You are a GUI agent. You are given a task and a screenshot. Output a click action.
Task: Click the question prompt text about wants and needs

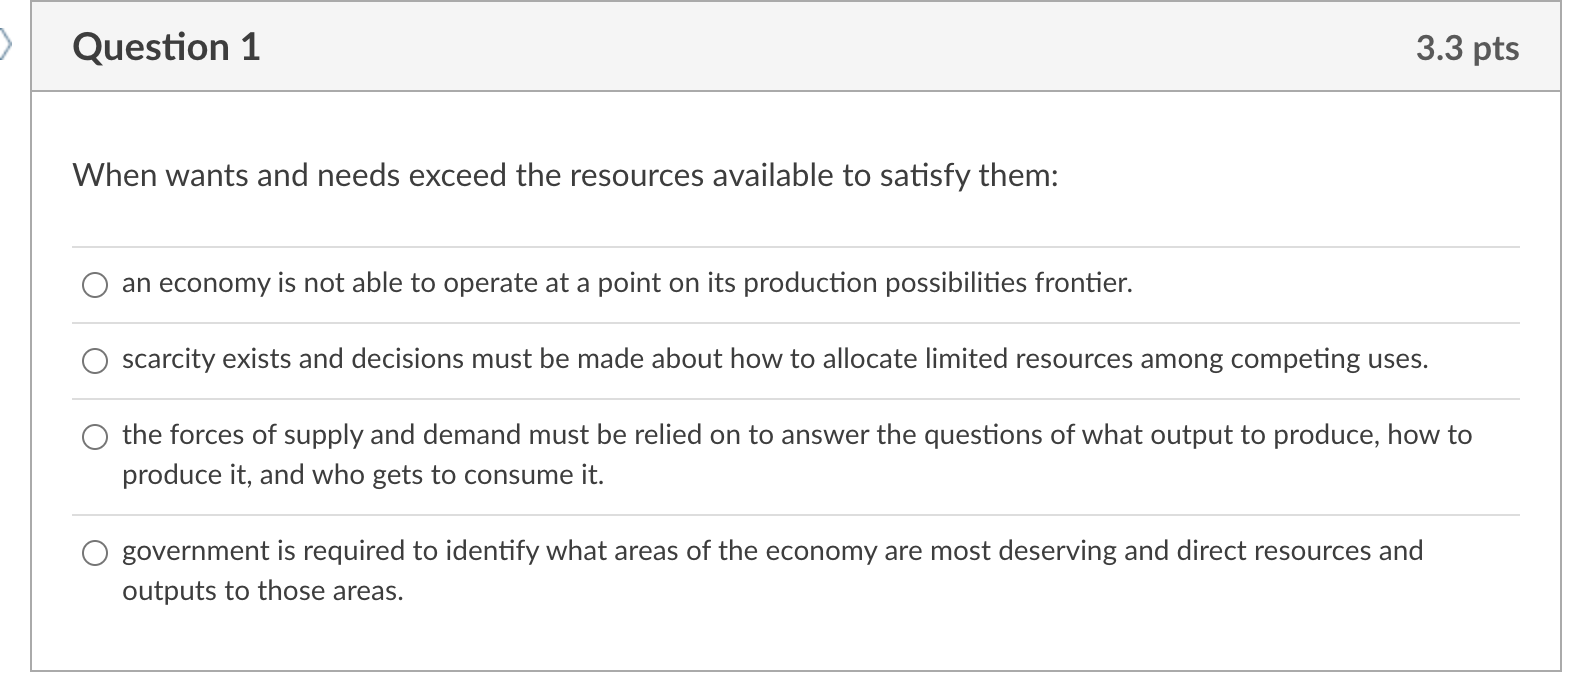[x=565, y=177]
